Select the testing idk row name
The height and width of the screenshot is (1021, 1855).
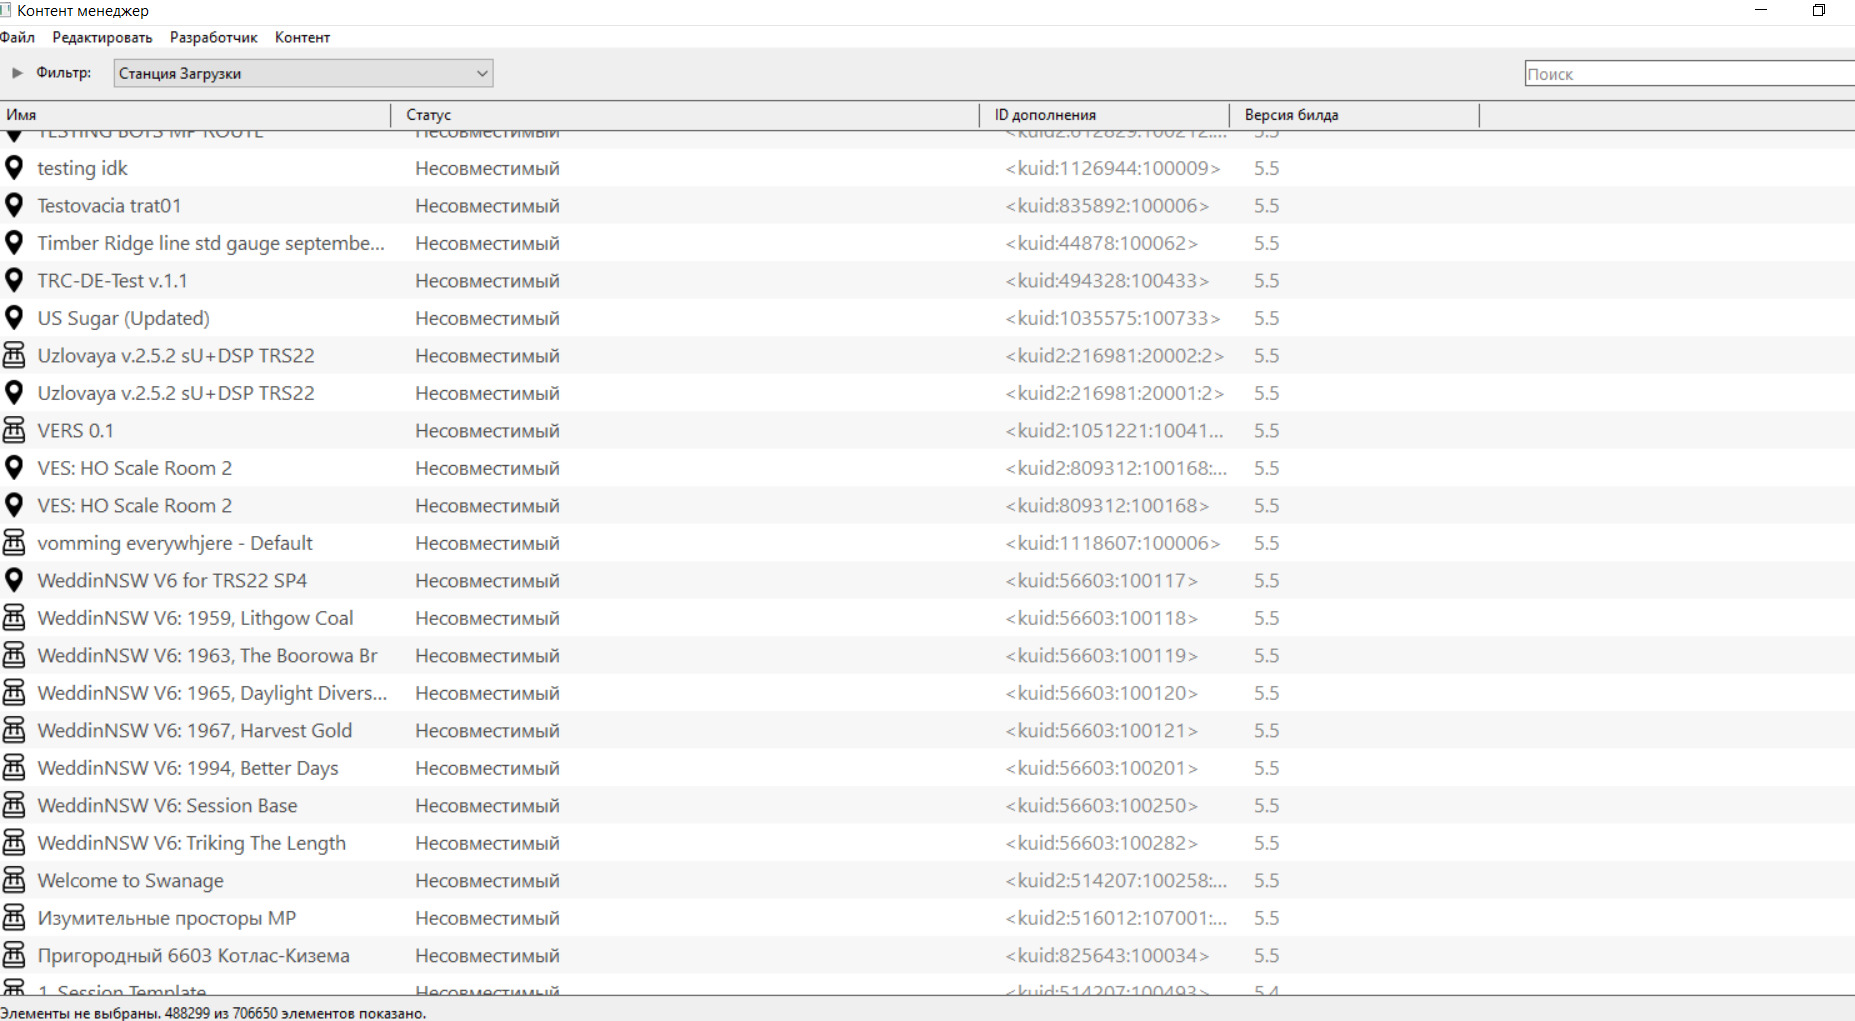(82, 168)
